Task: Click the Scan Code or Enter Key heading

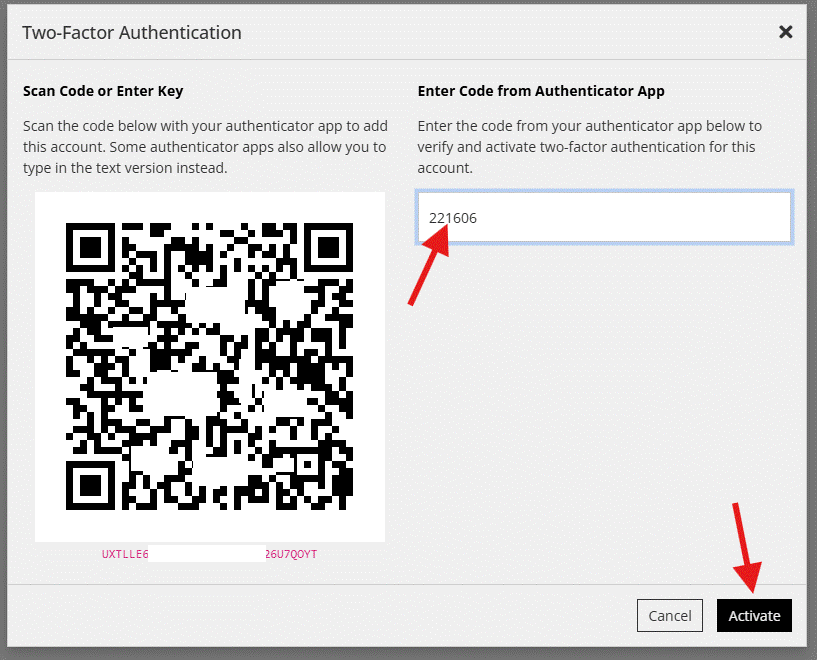Action: tap(103, 91)
